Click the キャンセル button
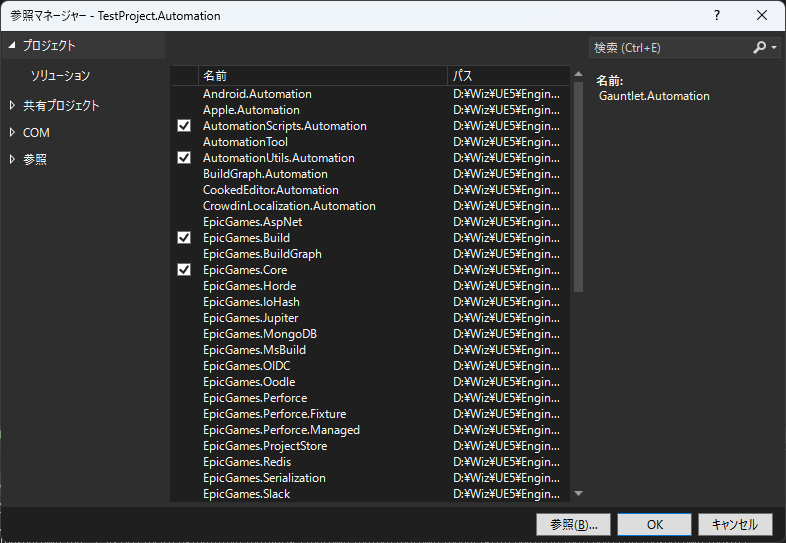The height and width of the screenshot is (543, 786). [735, 524]
